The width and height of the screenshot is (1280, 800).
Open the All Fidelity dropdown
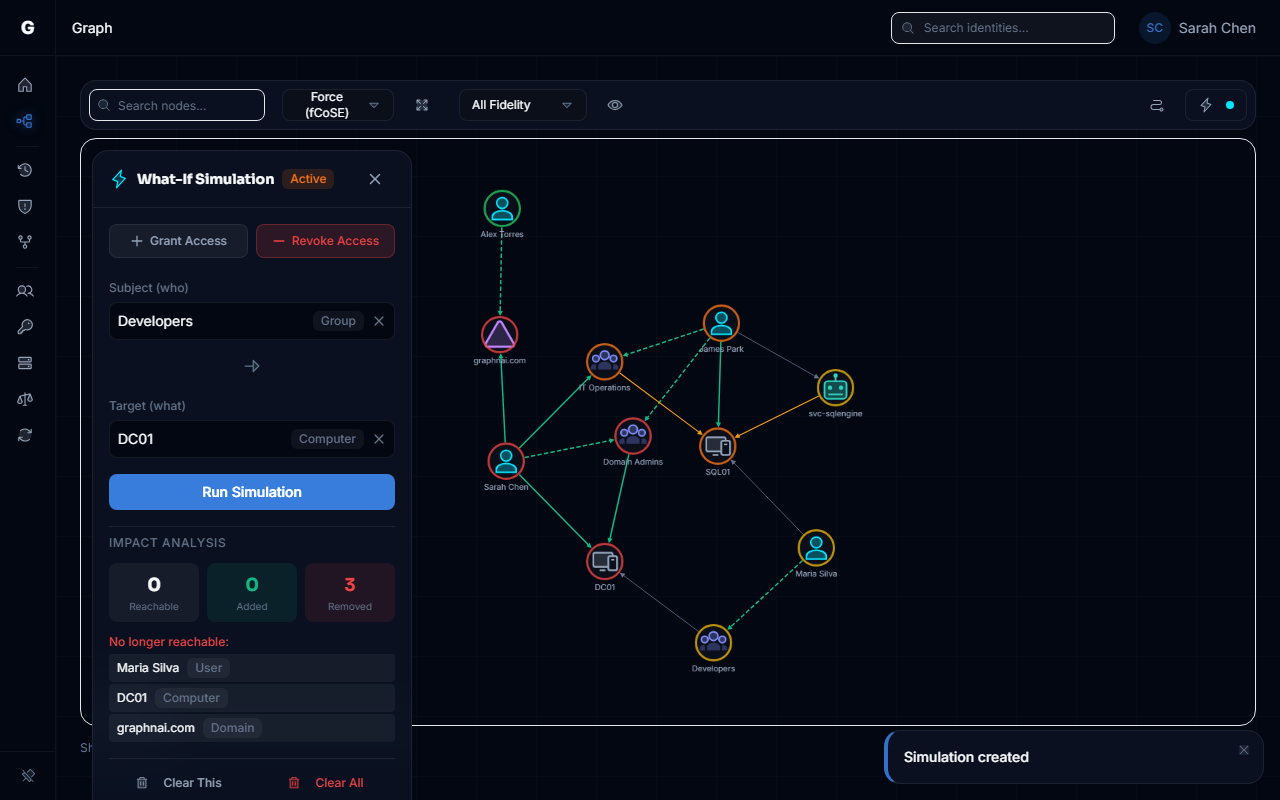522,104
